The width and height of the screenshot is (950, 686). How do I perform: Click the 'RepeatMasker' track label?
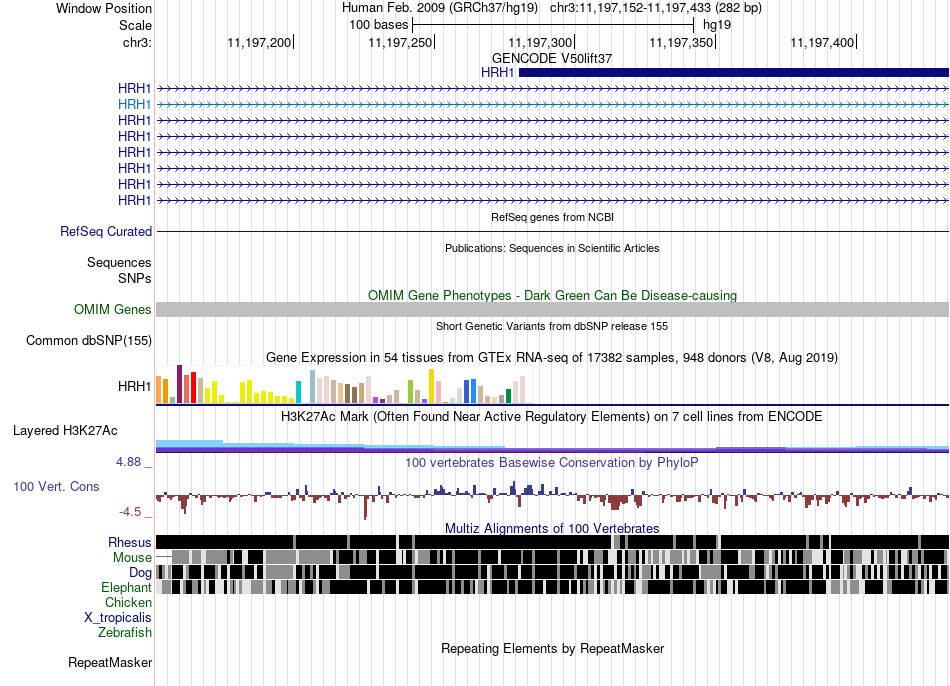point(110,663)
